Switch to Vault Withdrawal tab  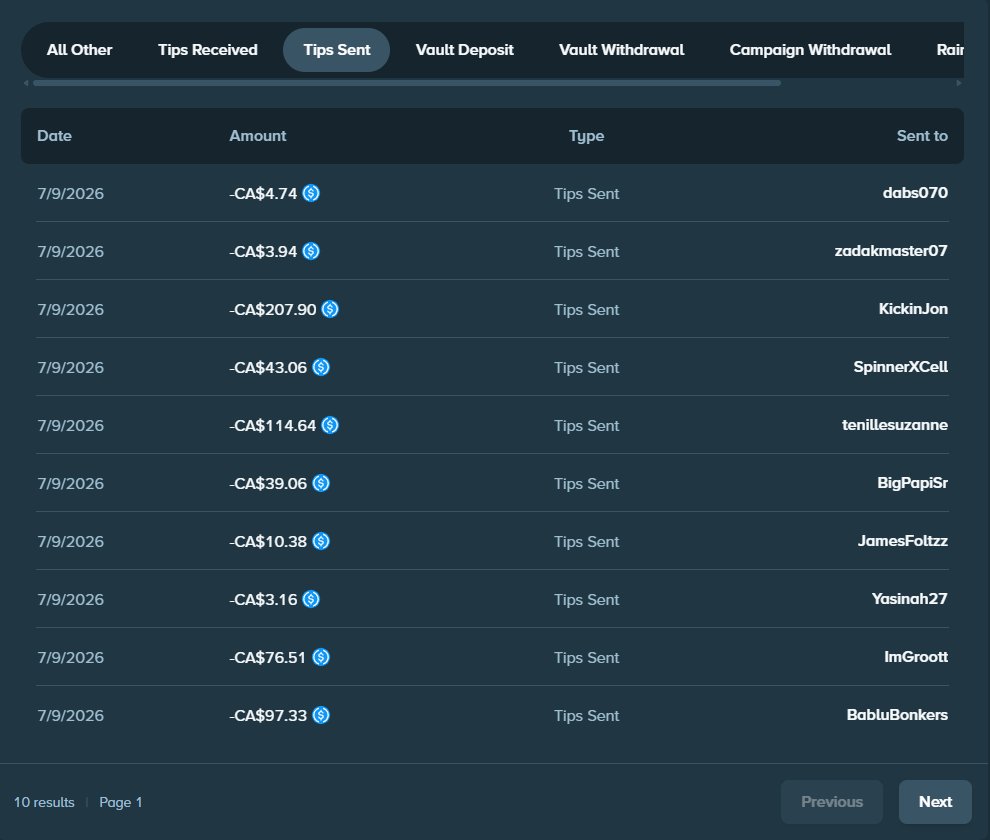coord(621,50)
